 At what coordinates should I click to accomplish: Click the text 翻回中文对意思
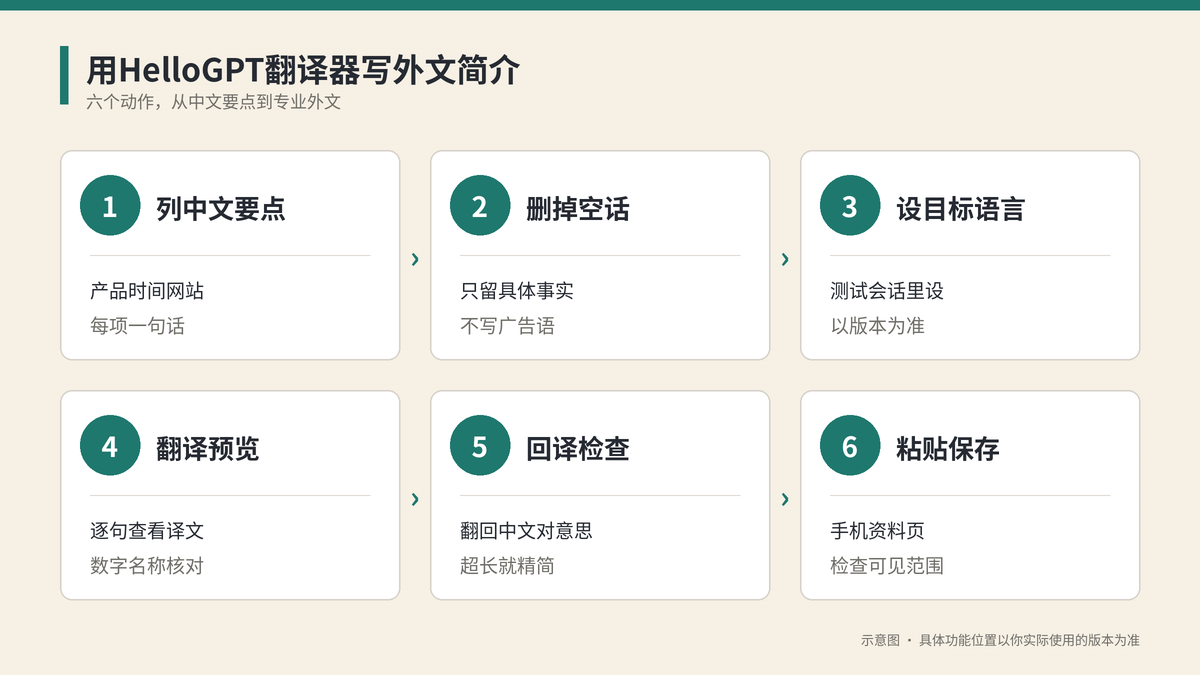point(526,531)
